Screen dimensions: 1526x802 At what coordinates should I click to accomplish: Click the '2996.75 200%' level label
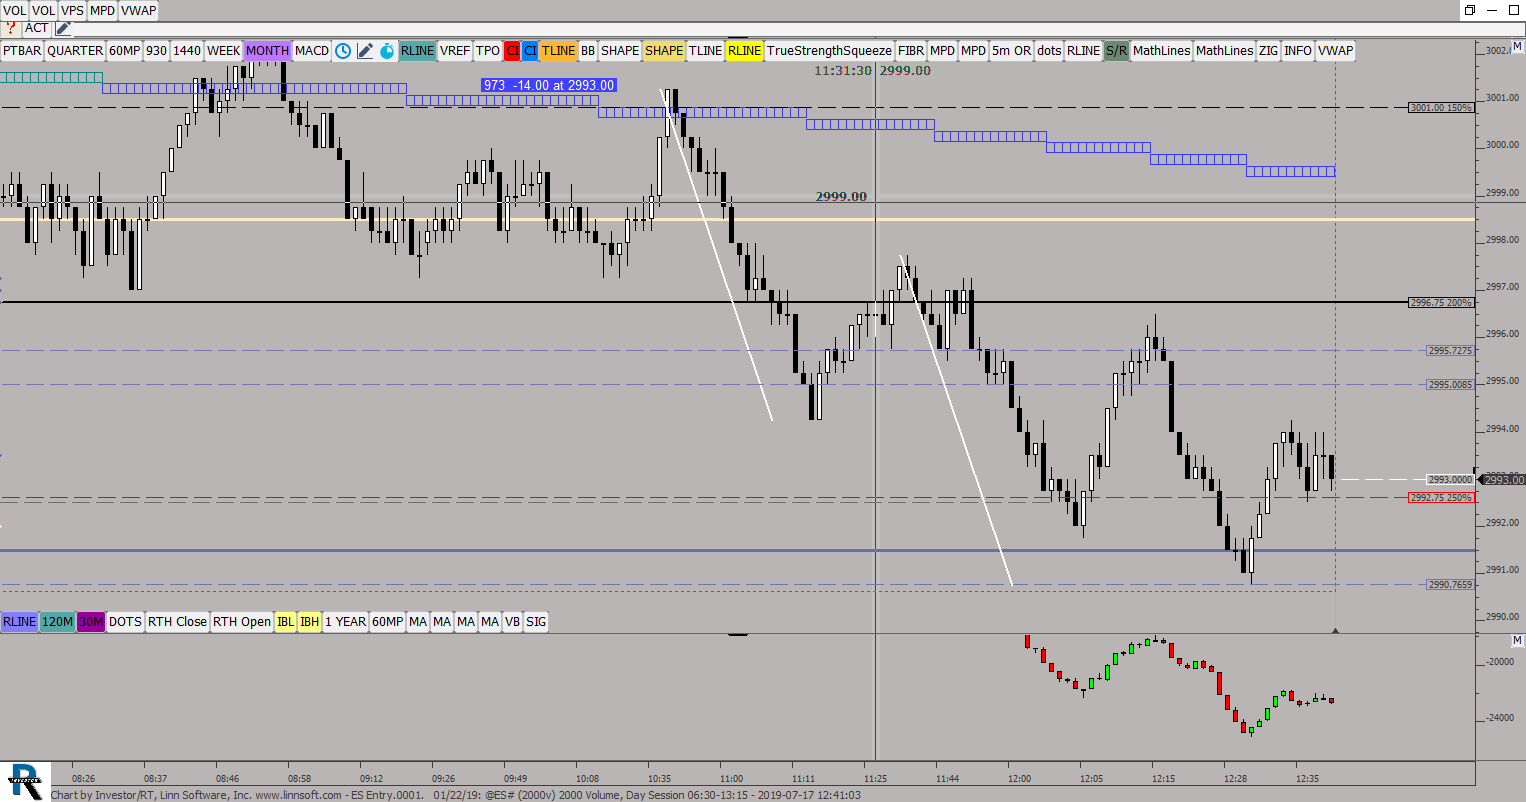click(1440, 302)
